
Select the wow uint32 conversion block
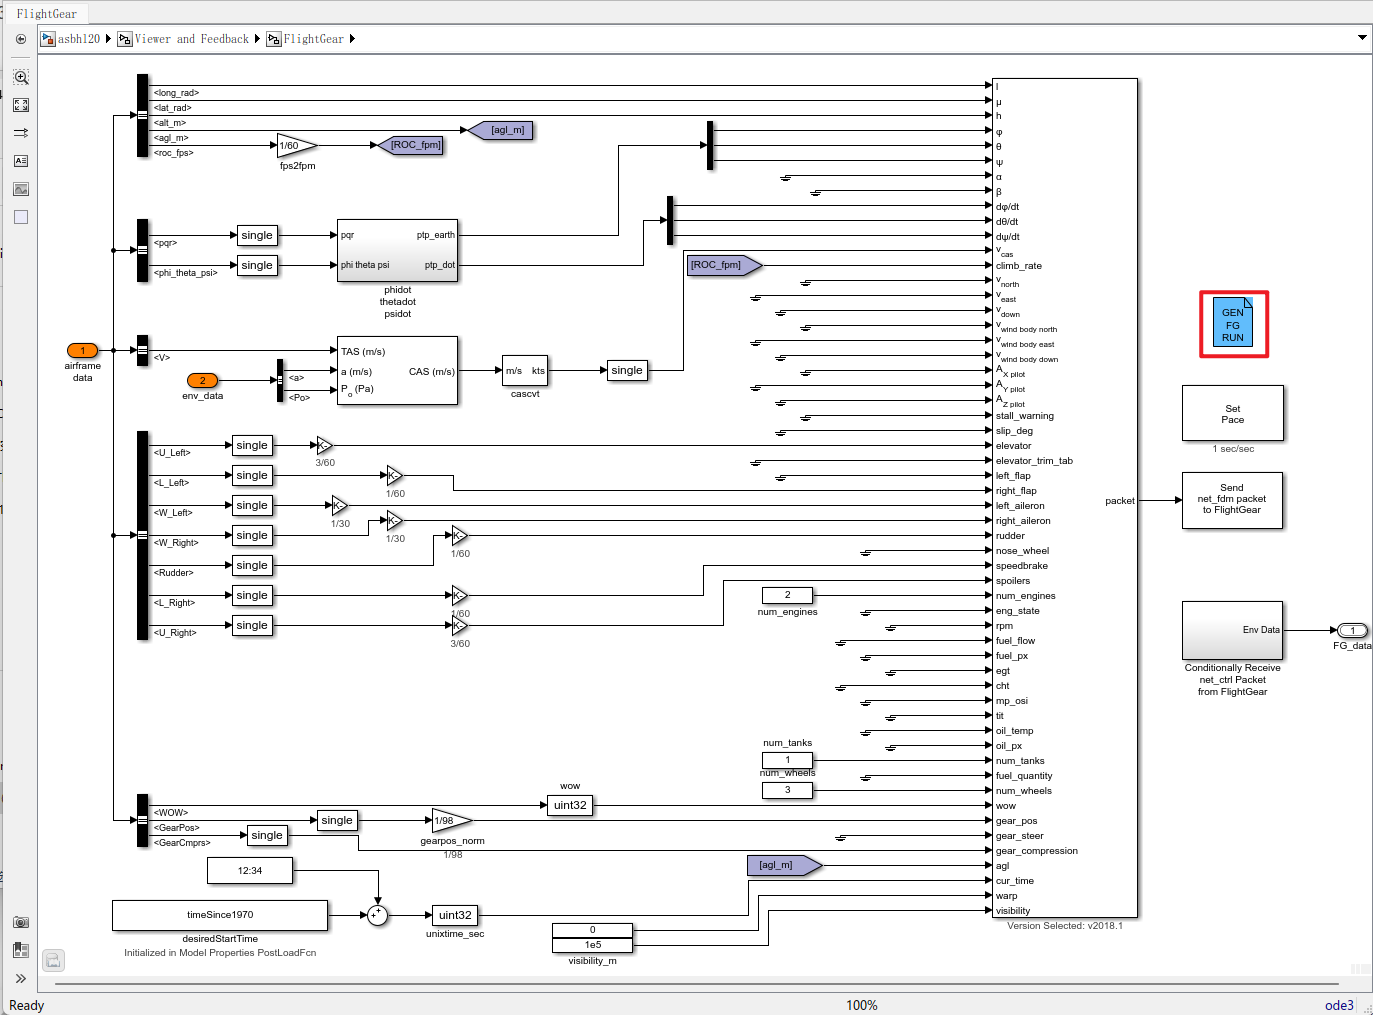pyautogui.click(x=570, y=805)
